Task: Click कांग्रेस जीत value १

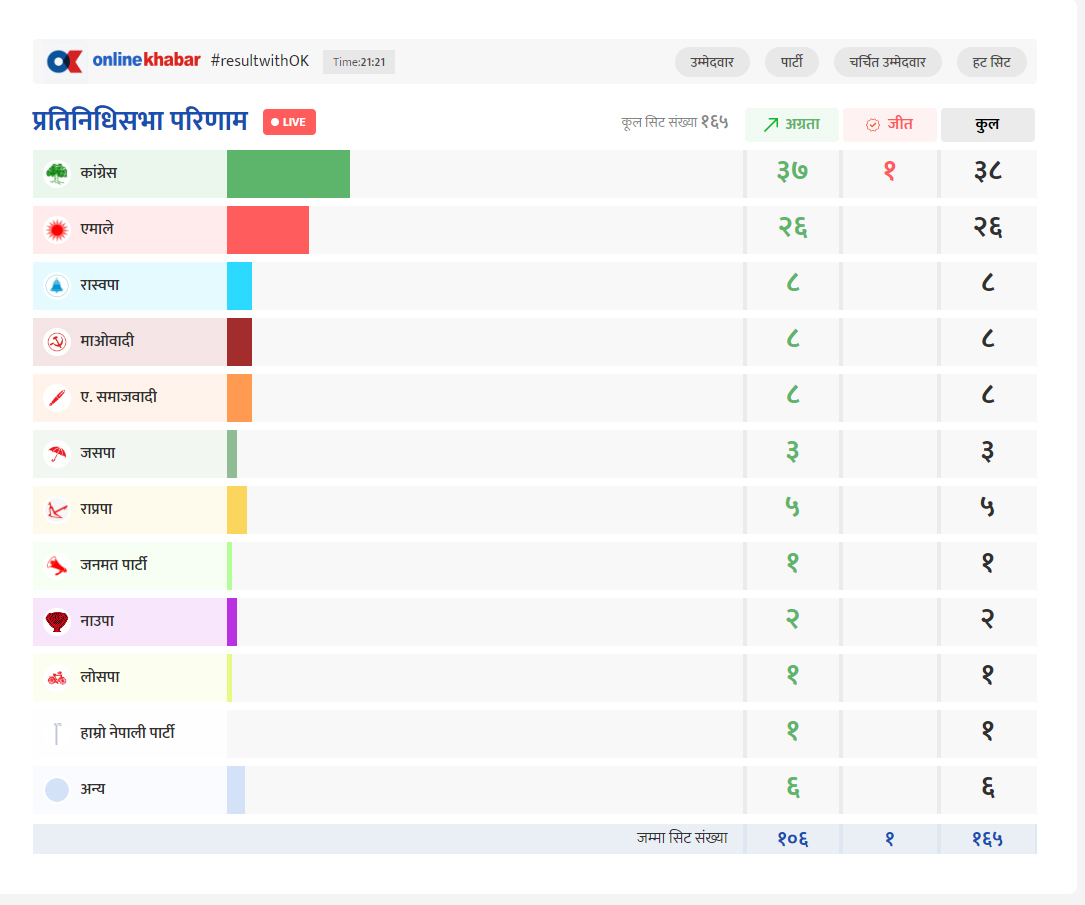Action: pos(890,171)
